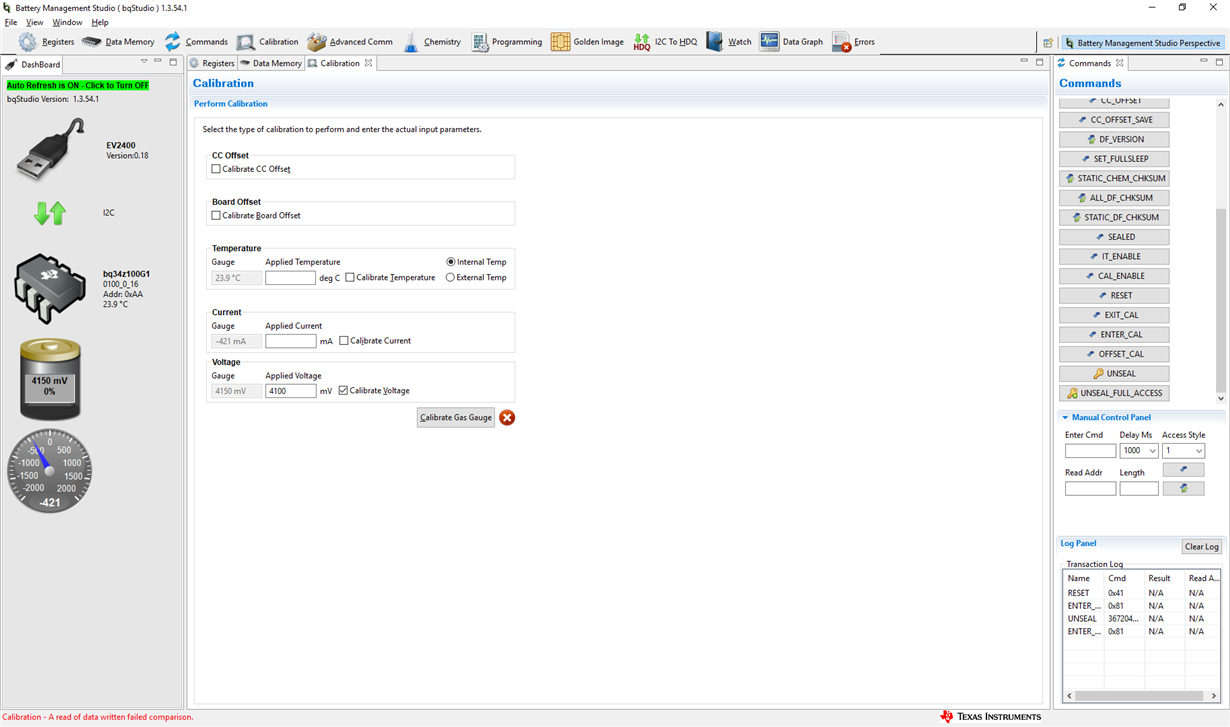Maximize the Commands panel
This screenshot has width=1230, height=727.
[x=1219, y=62]
